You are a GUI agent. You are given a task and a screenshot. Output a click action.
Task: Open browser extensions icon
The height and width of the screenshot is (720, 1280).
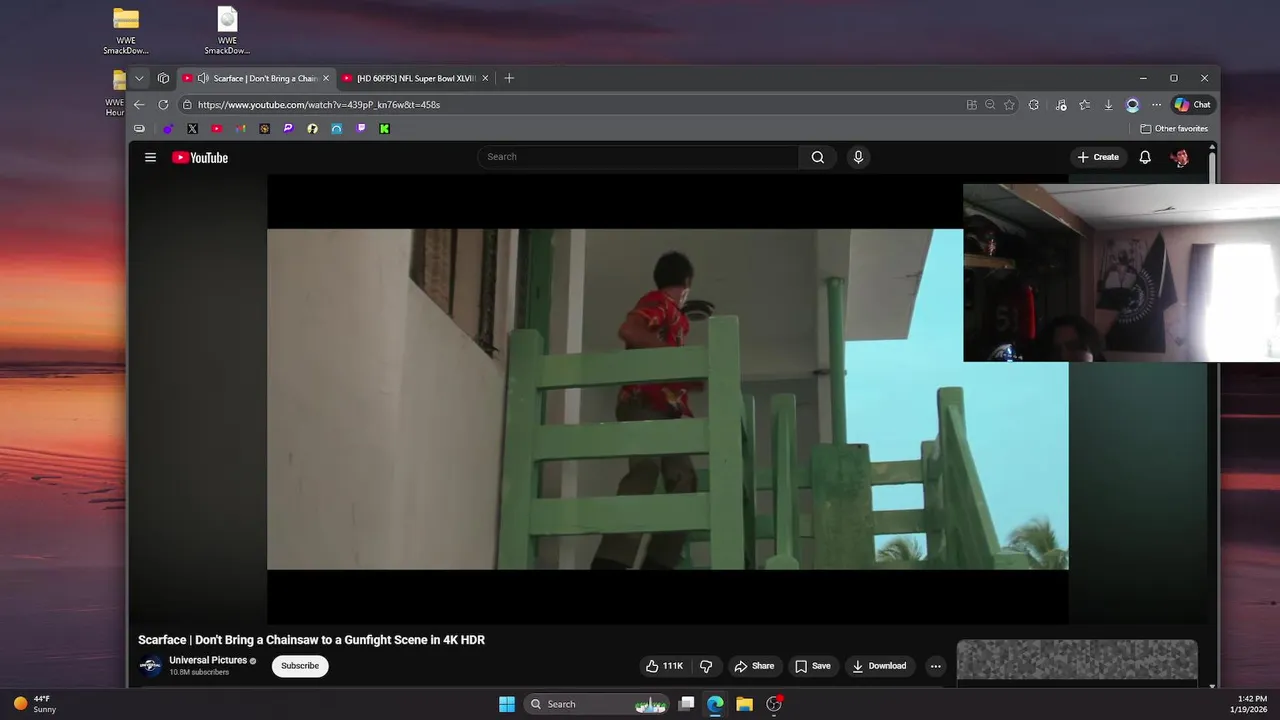pos(1034,104)
